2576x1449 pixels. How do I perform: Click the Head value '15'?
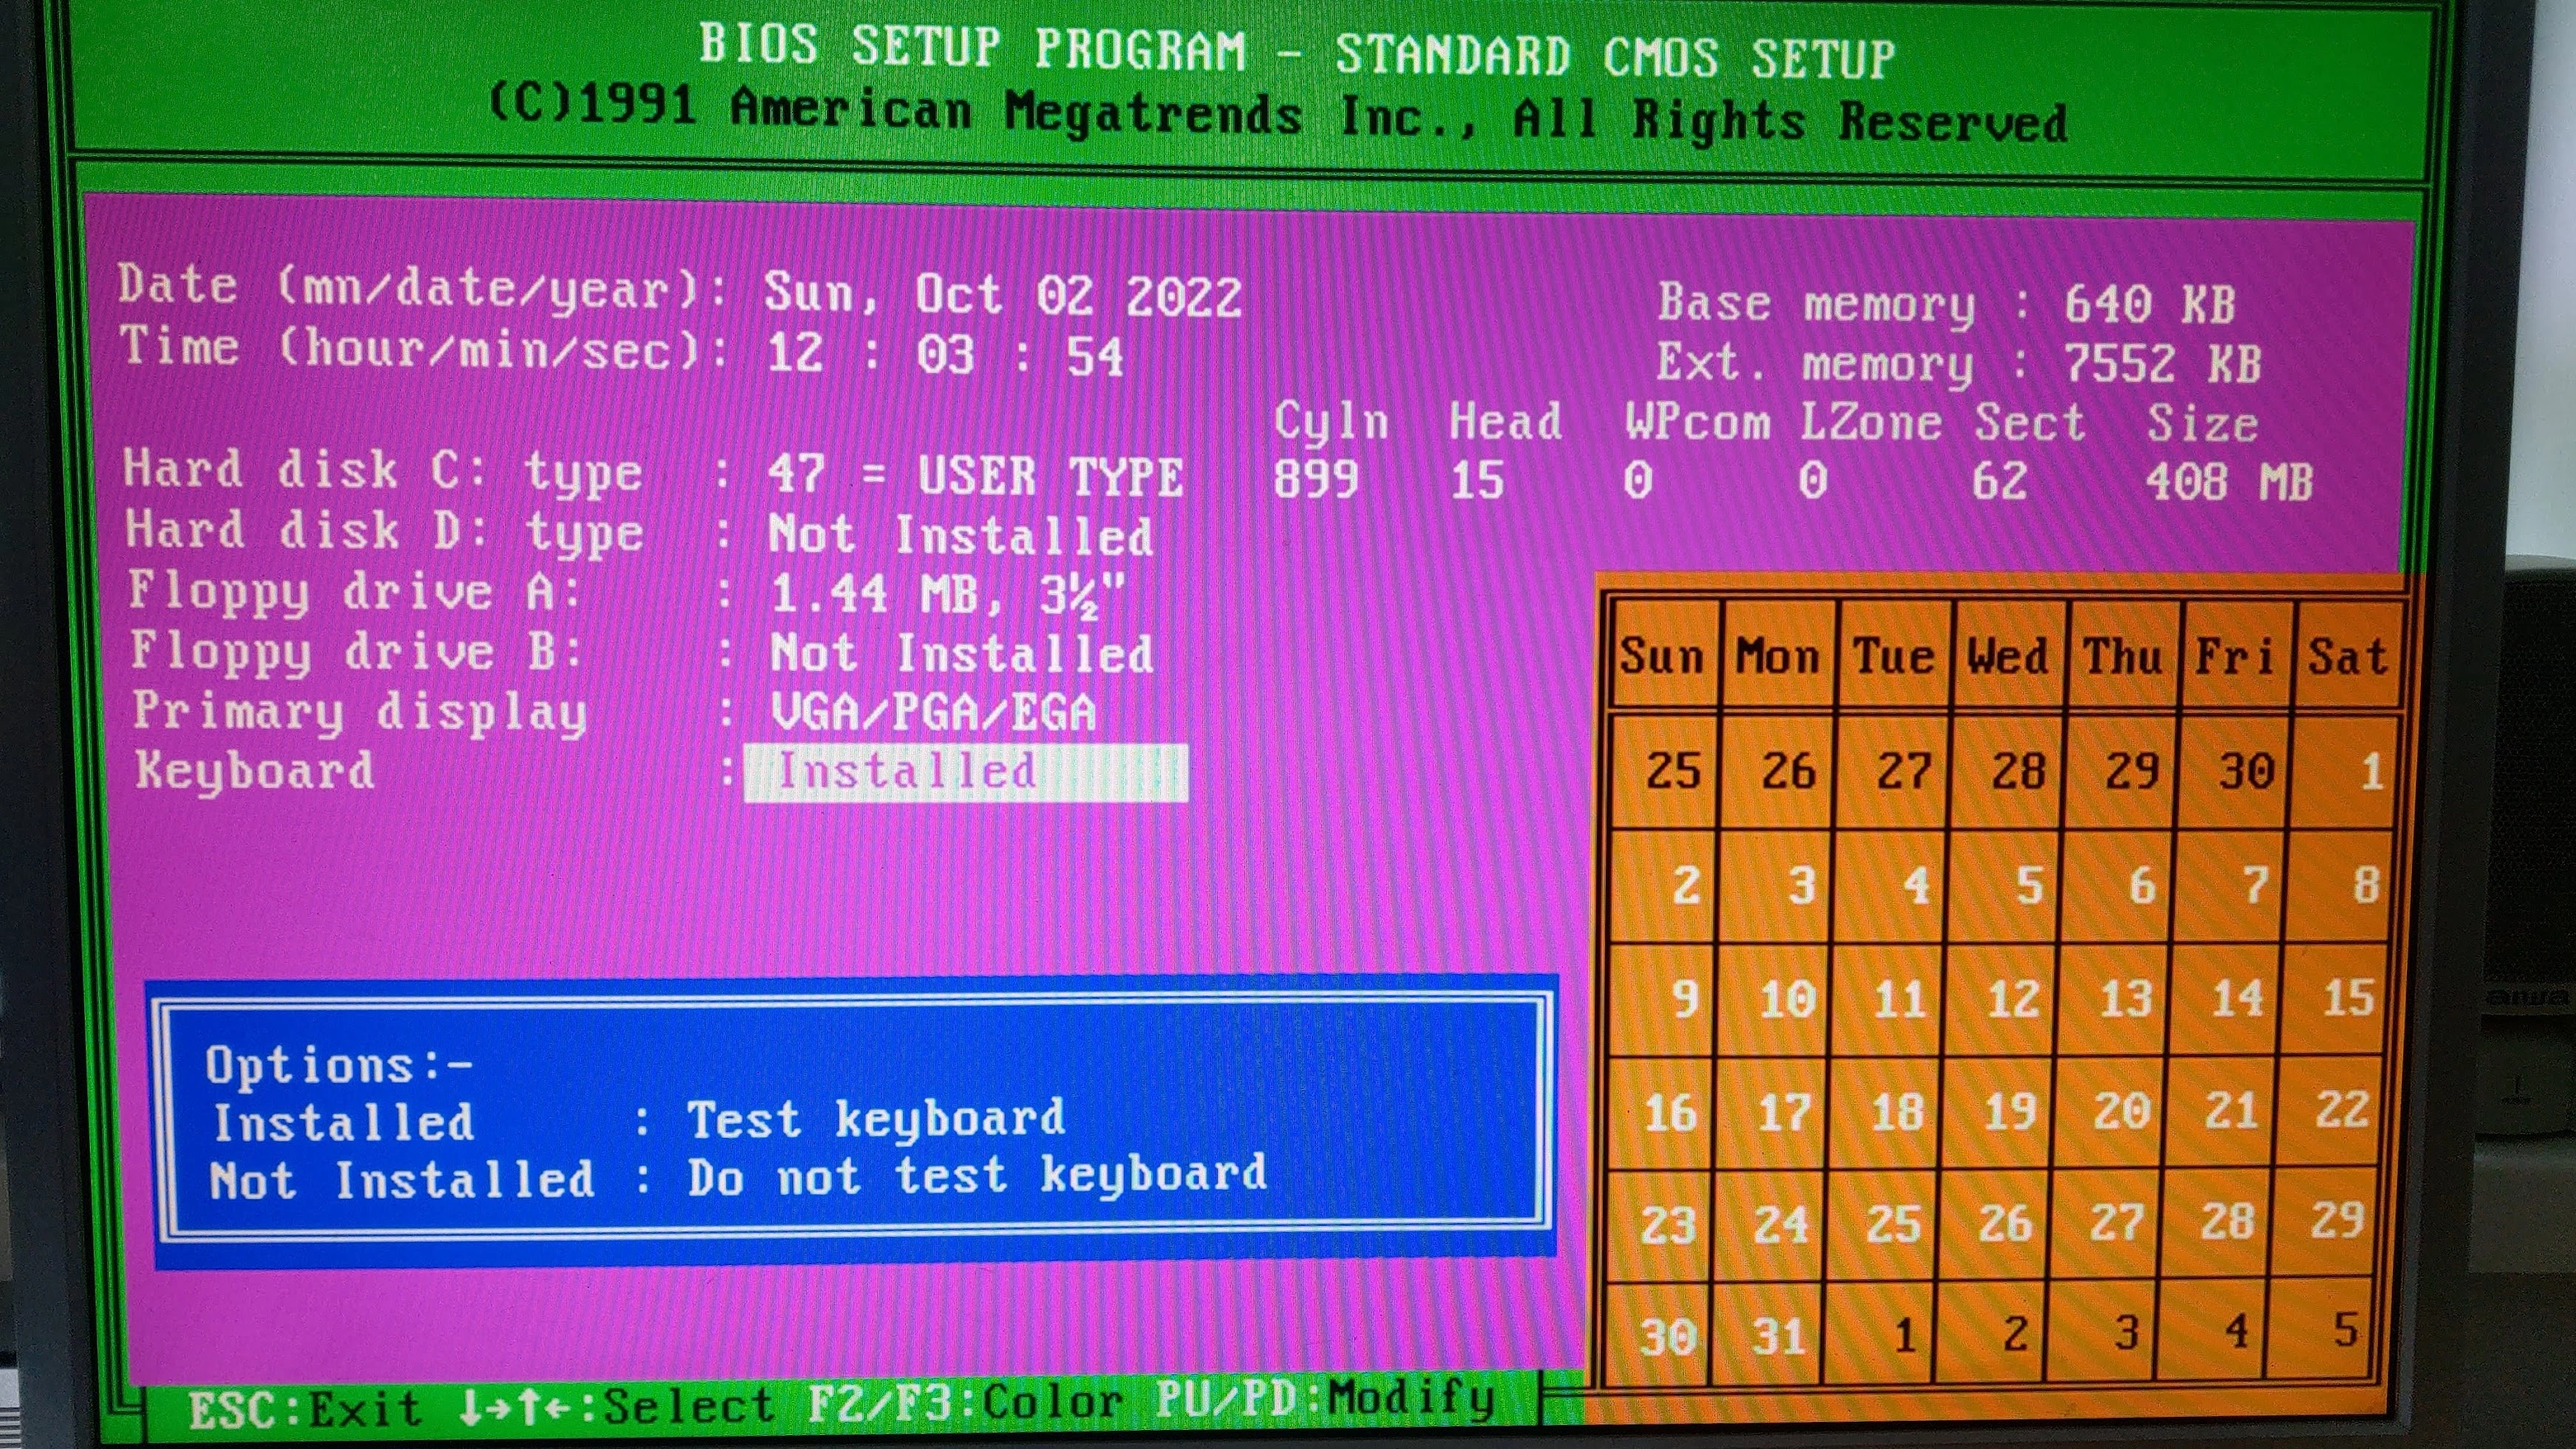coord(1477,481)
